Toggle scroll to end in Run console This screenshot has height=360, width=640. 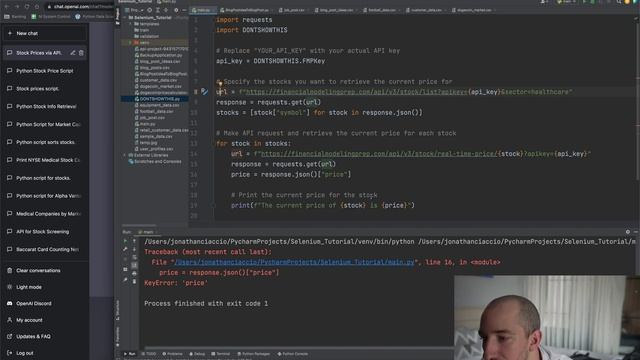pos(134,265)
